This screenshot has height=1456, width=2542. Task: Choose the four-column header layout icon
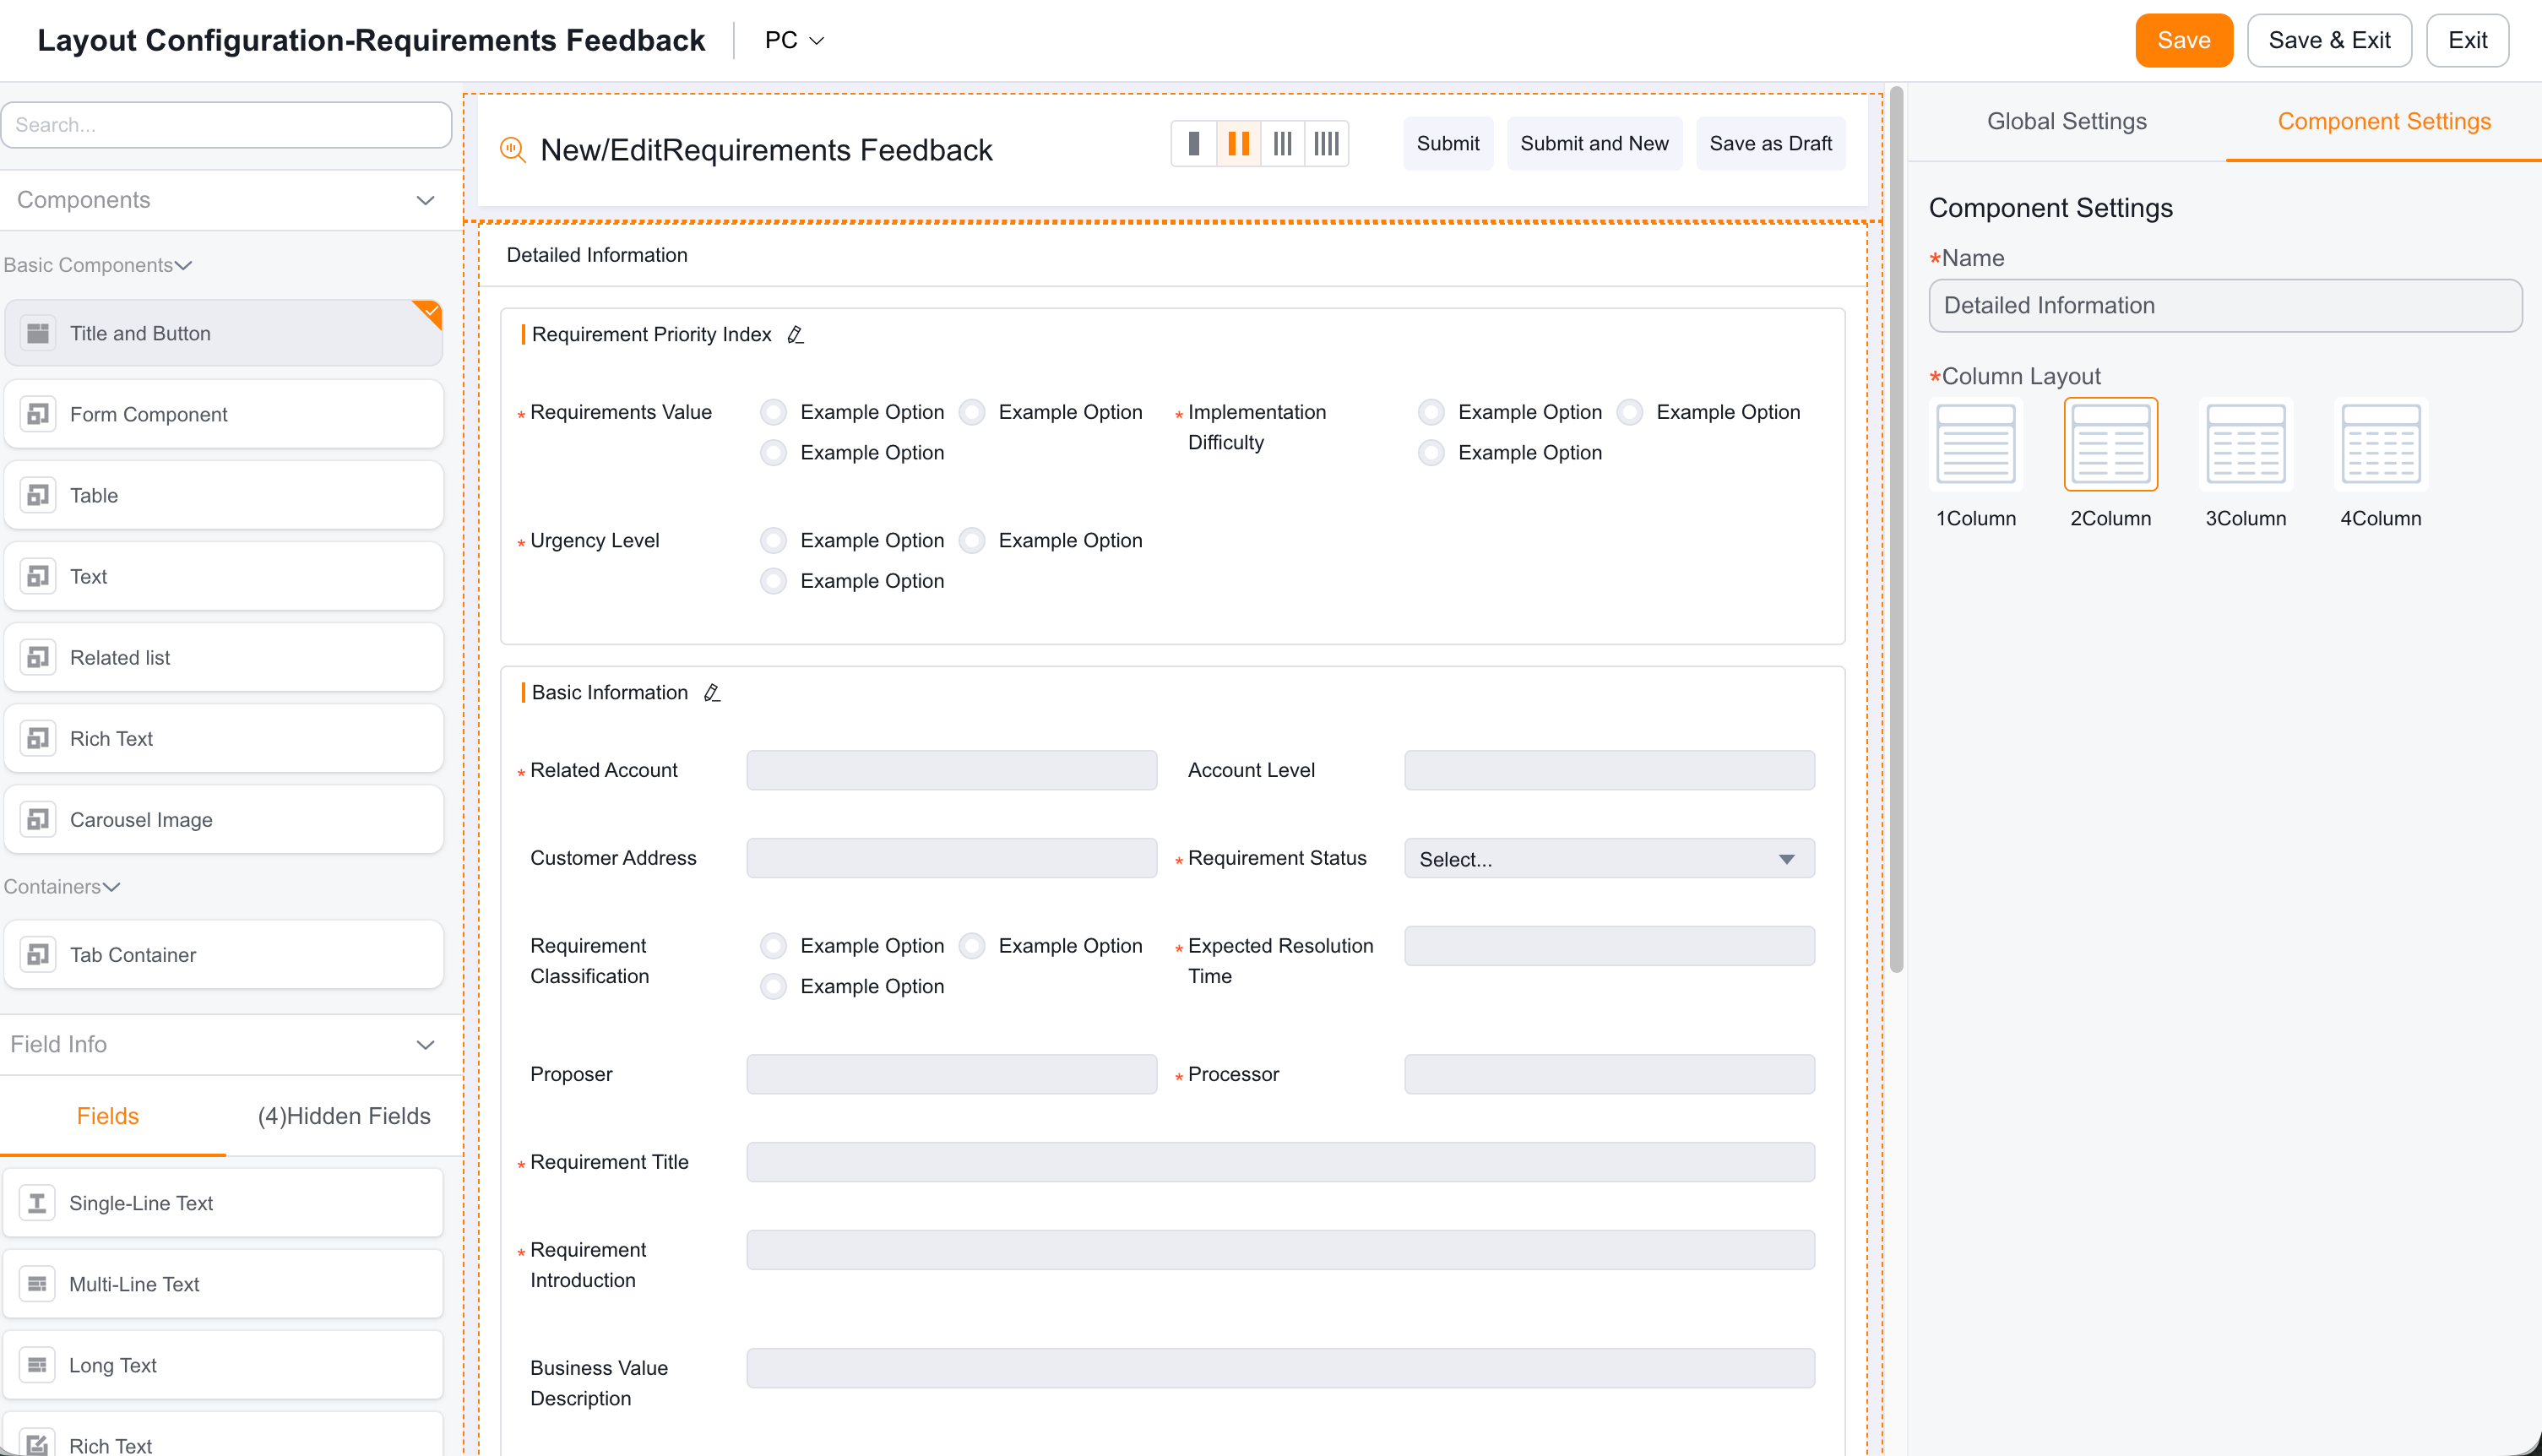1326,144
